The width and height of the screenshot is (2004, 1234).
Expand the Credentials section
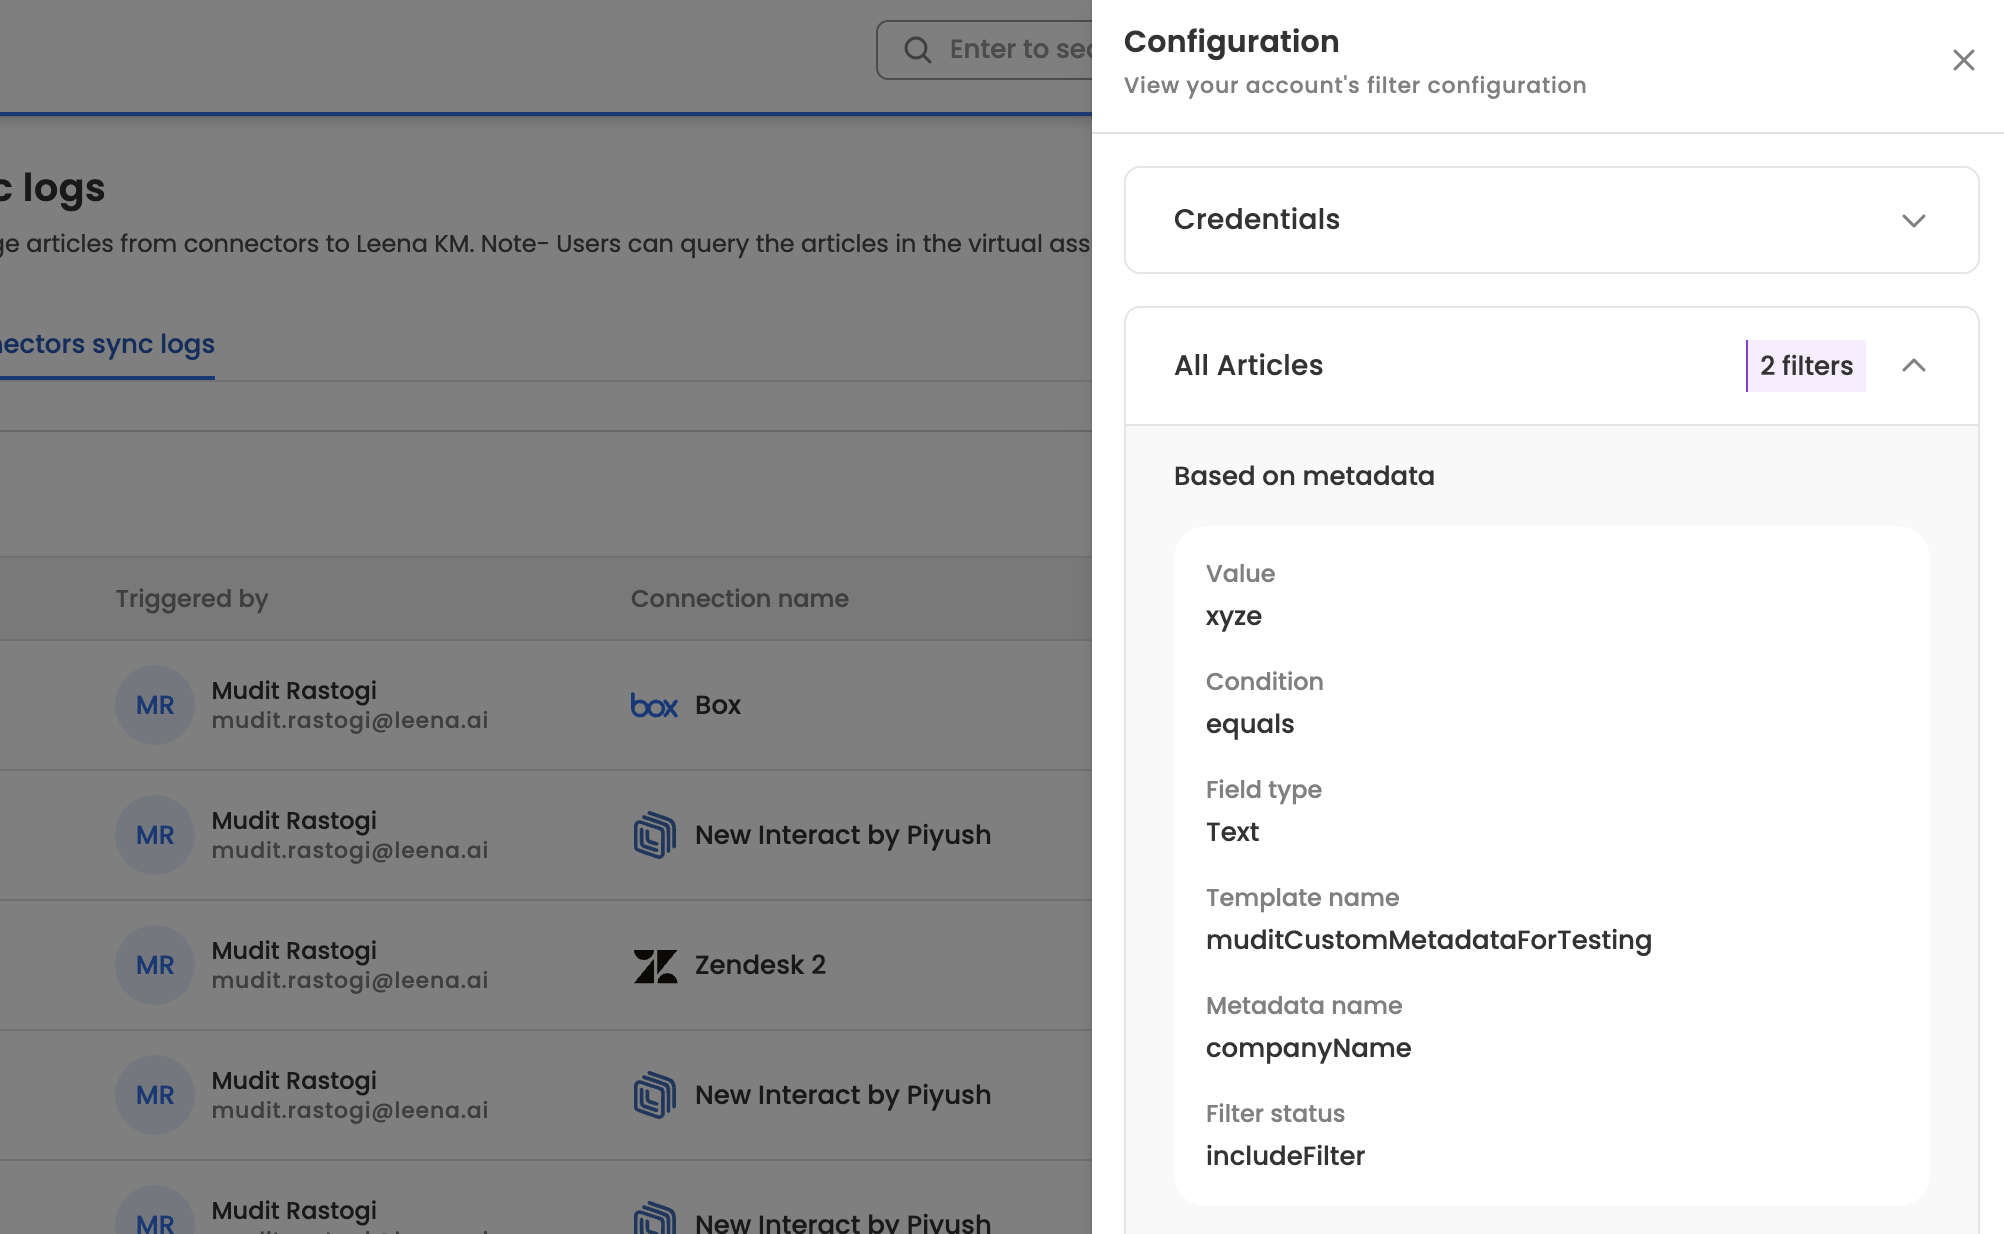point(1912,220)
